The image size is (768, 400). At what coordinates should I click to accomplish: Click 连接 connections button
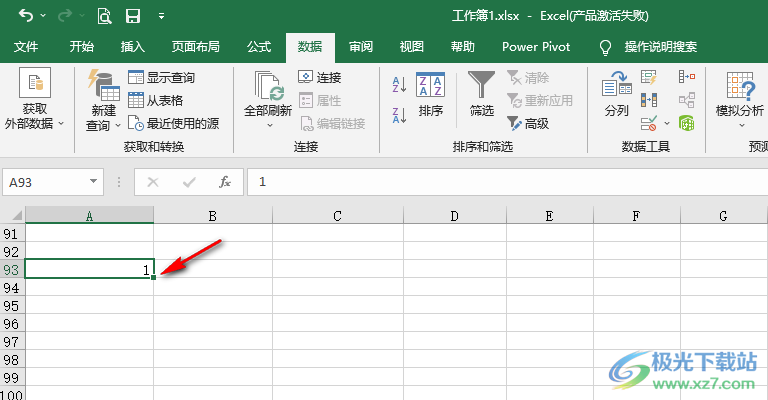[x=319, y=77]
